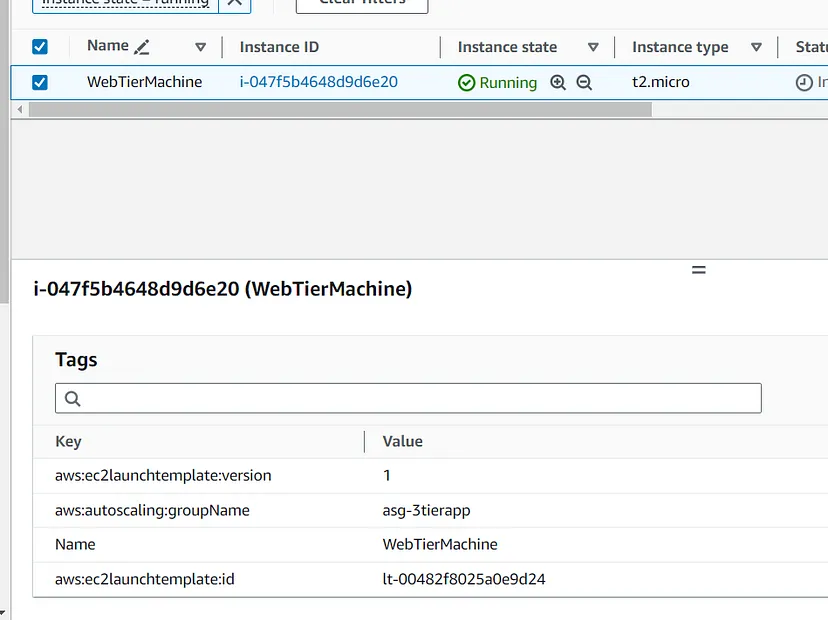Screen dimensions: 828x620
Task: Focus the Tags search field
Action: click(408, 398)
